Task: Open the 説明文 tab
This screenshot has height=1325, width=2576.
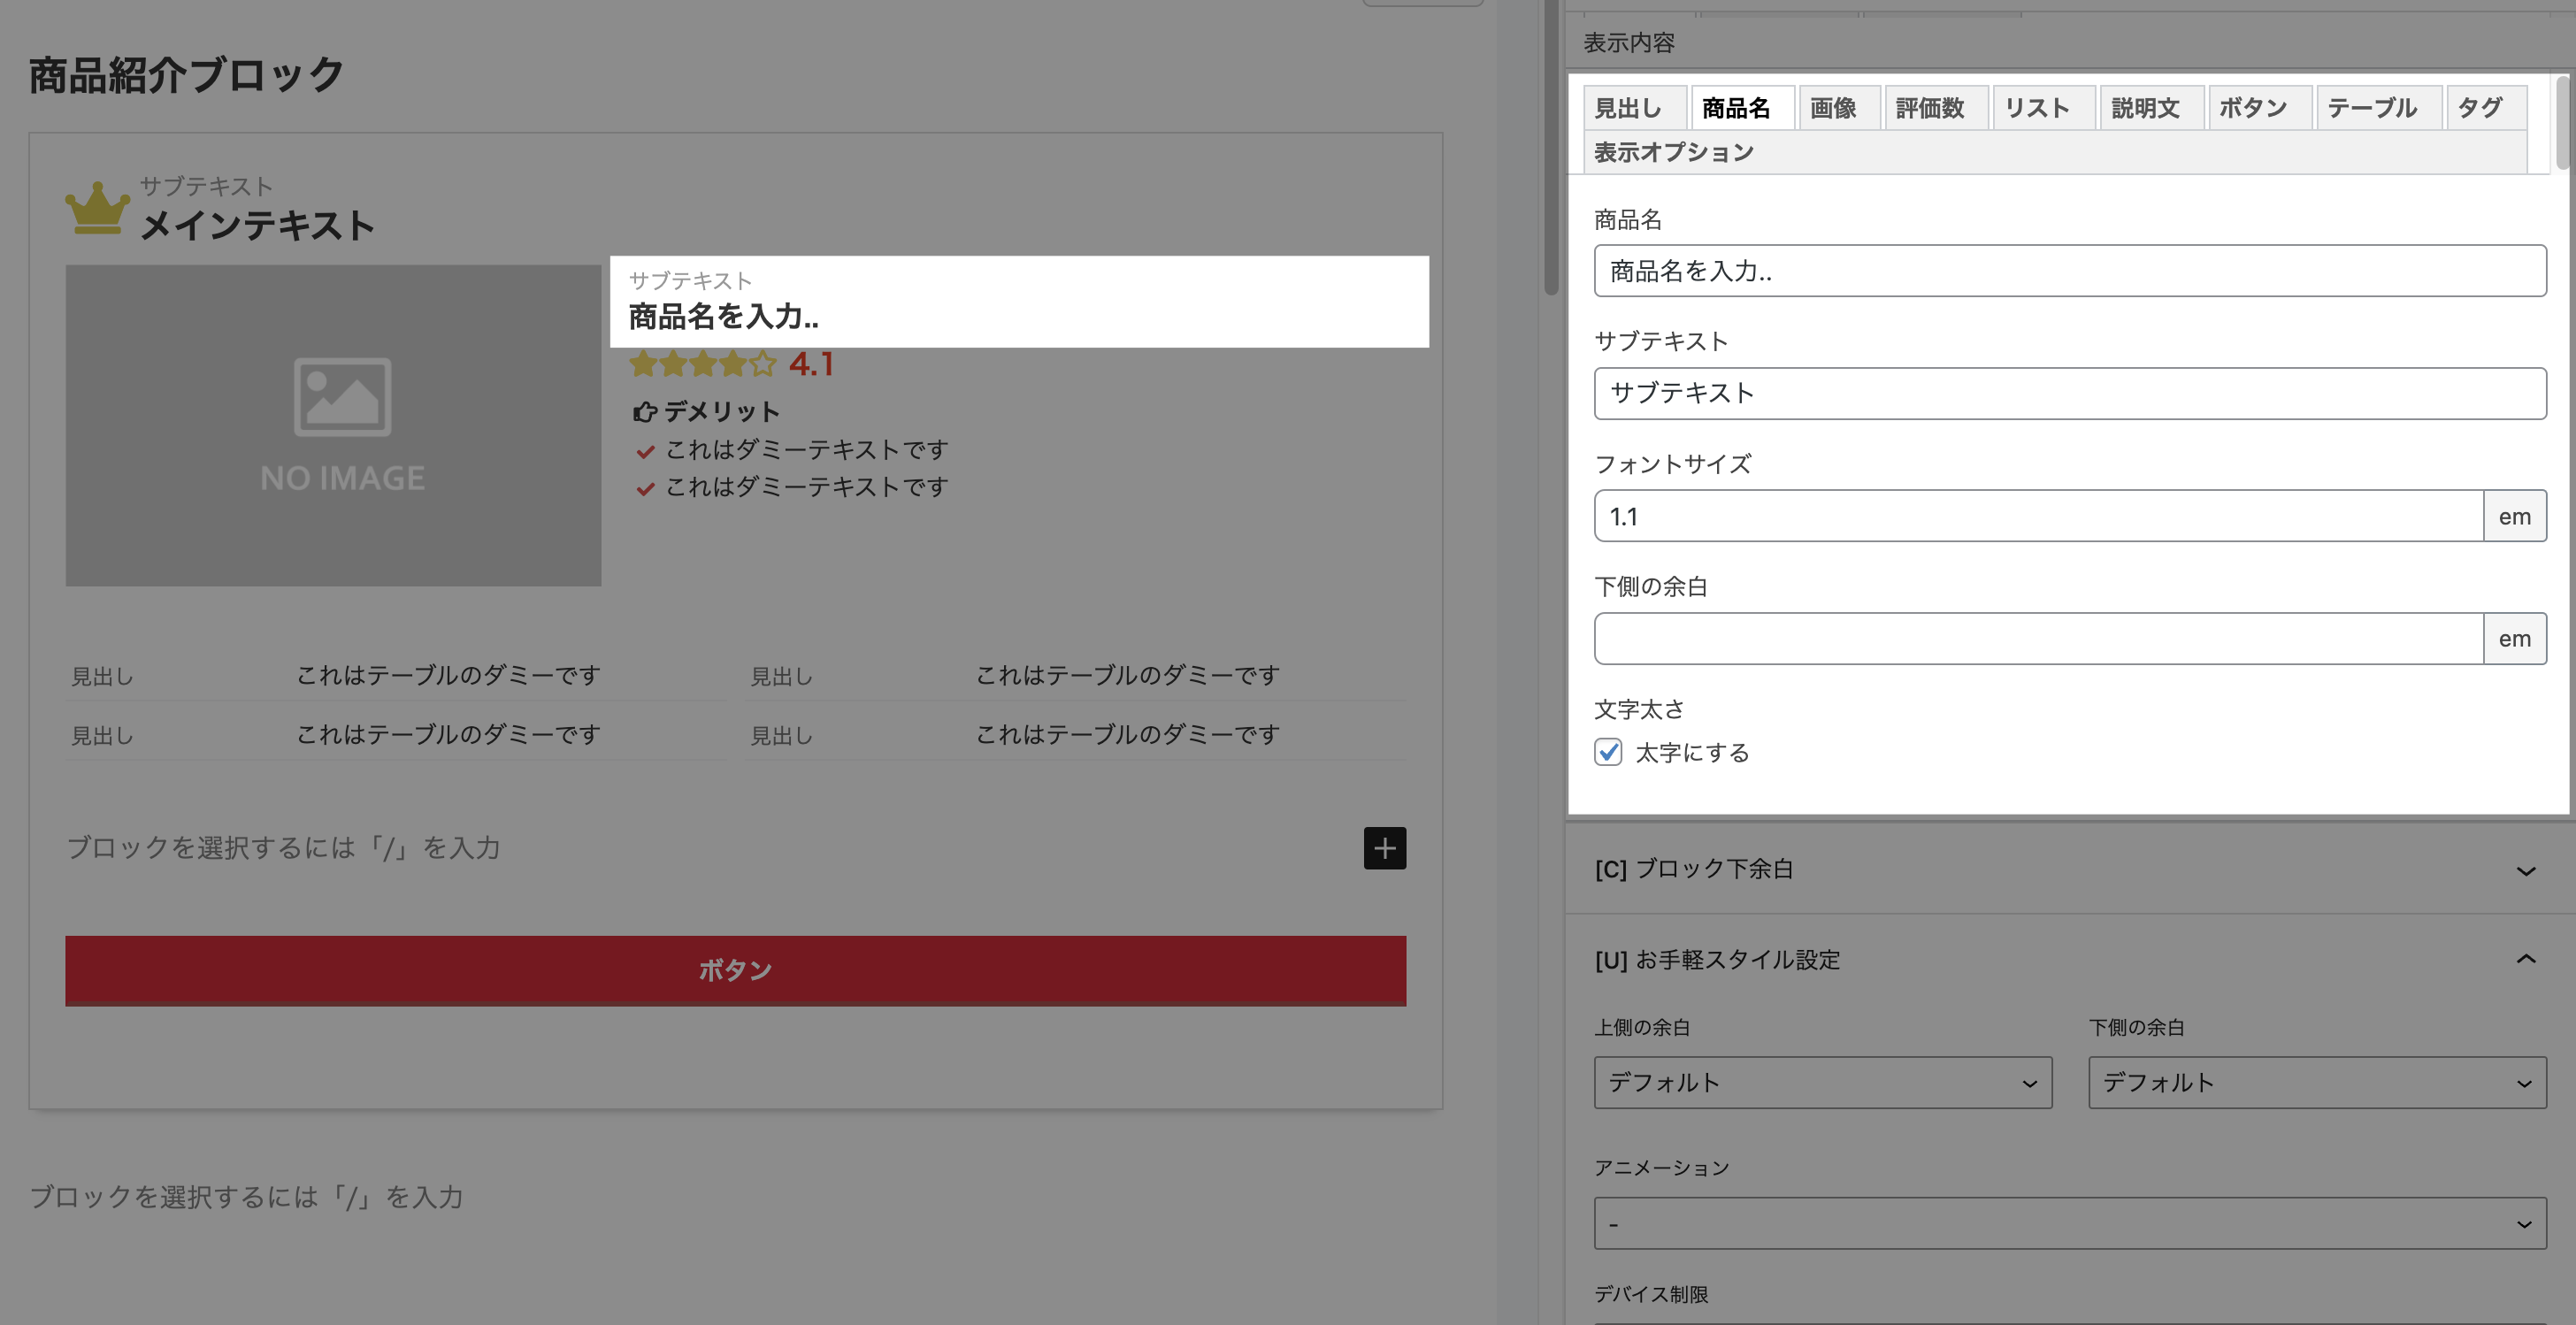Action: (x=2152, y=108)
